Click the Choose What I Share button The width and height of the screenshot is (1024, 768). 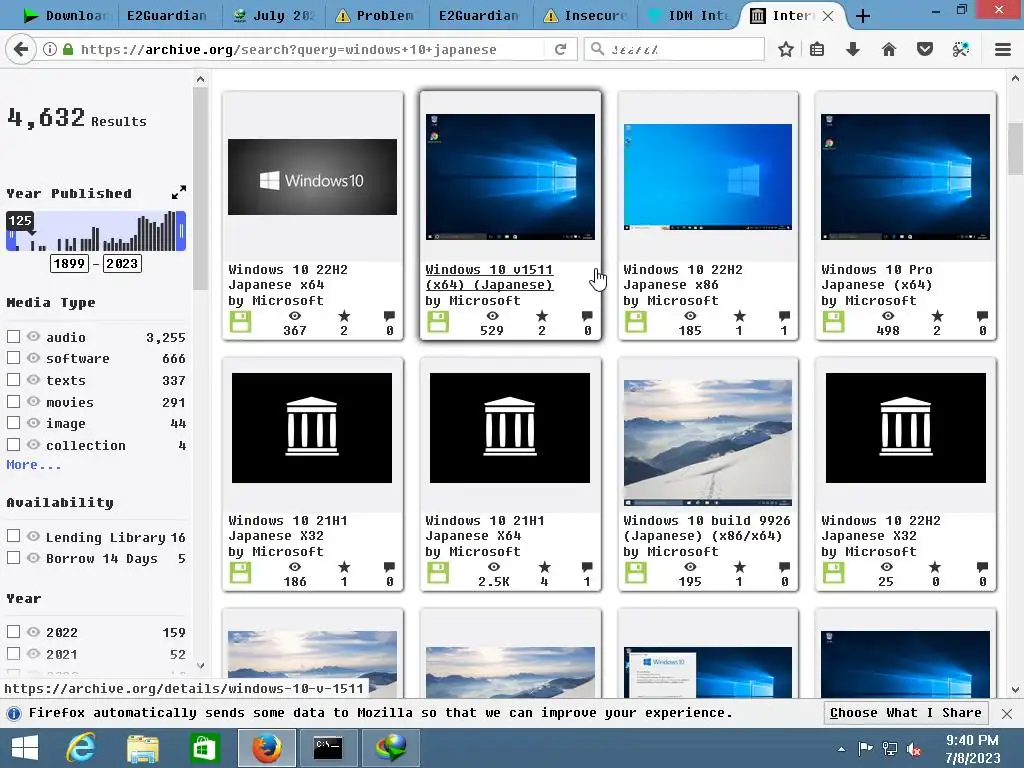click(x=905, y=712)
